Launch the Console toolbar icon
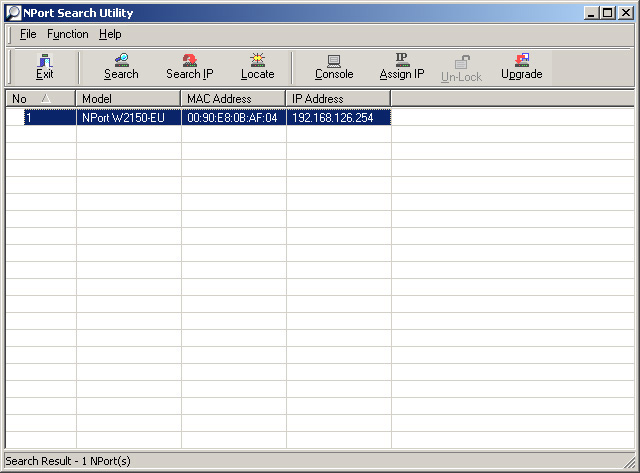The height and width of the screenshot is (473, 640). 334,67
